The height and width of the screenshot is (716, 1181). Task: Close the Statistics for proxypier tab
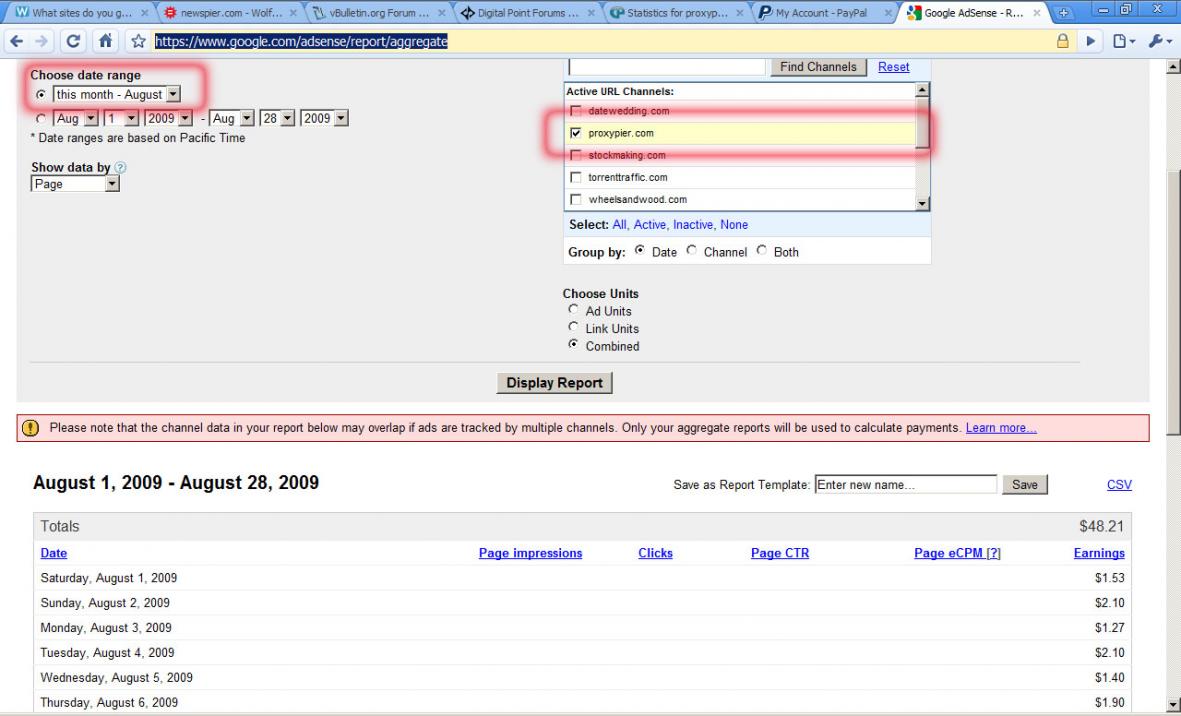click(739, 13)
